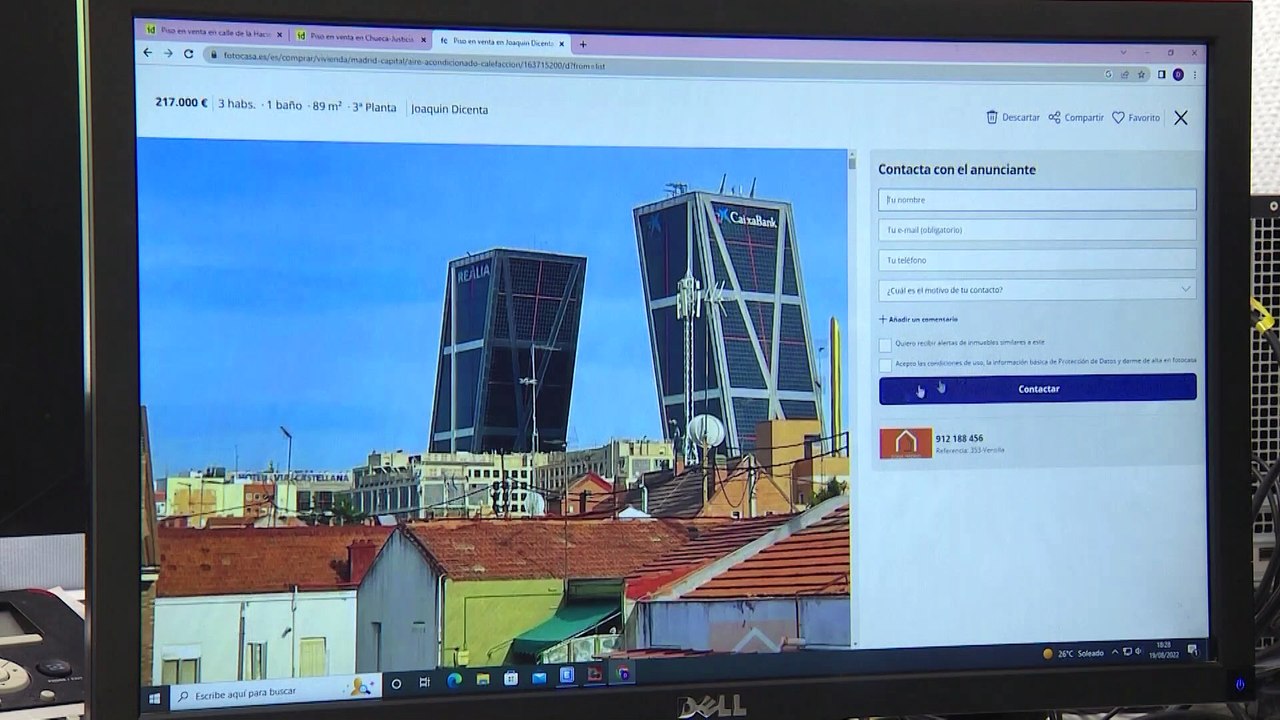Open Task View on the taskbar
This screenshot has height=720, width=1280.
425,683
